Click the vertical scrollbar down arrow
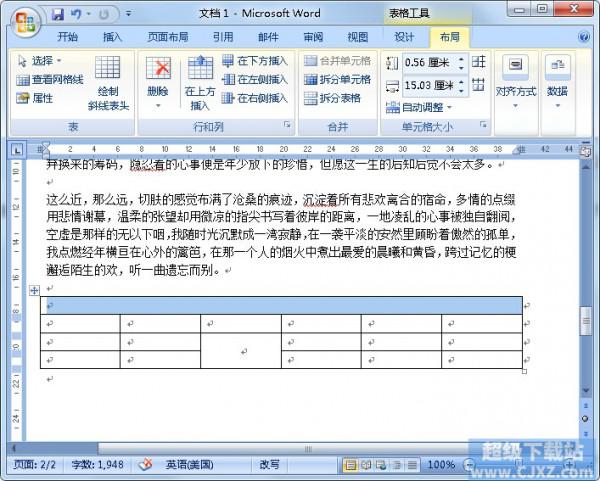This screenshot has width=600, height=481. 585,391
